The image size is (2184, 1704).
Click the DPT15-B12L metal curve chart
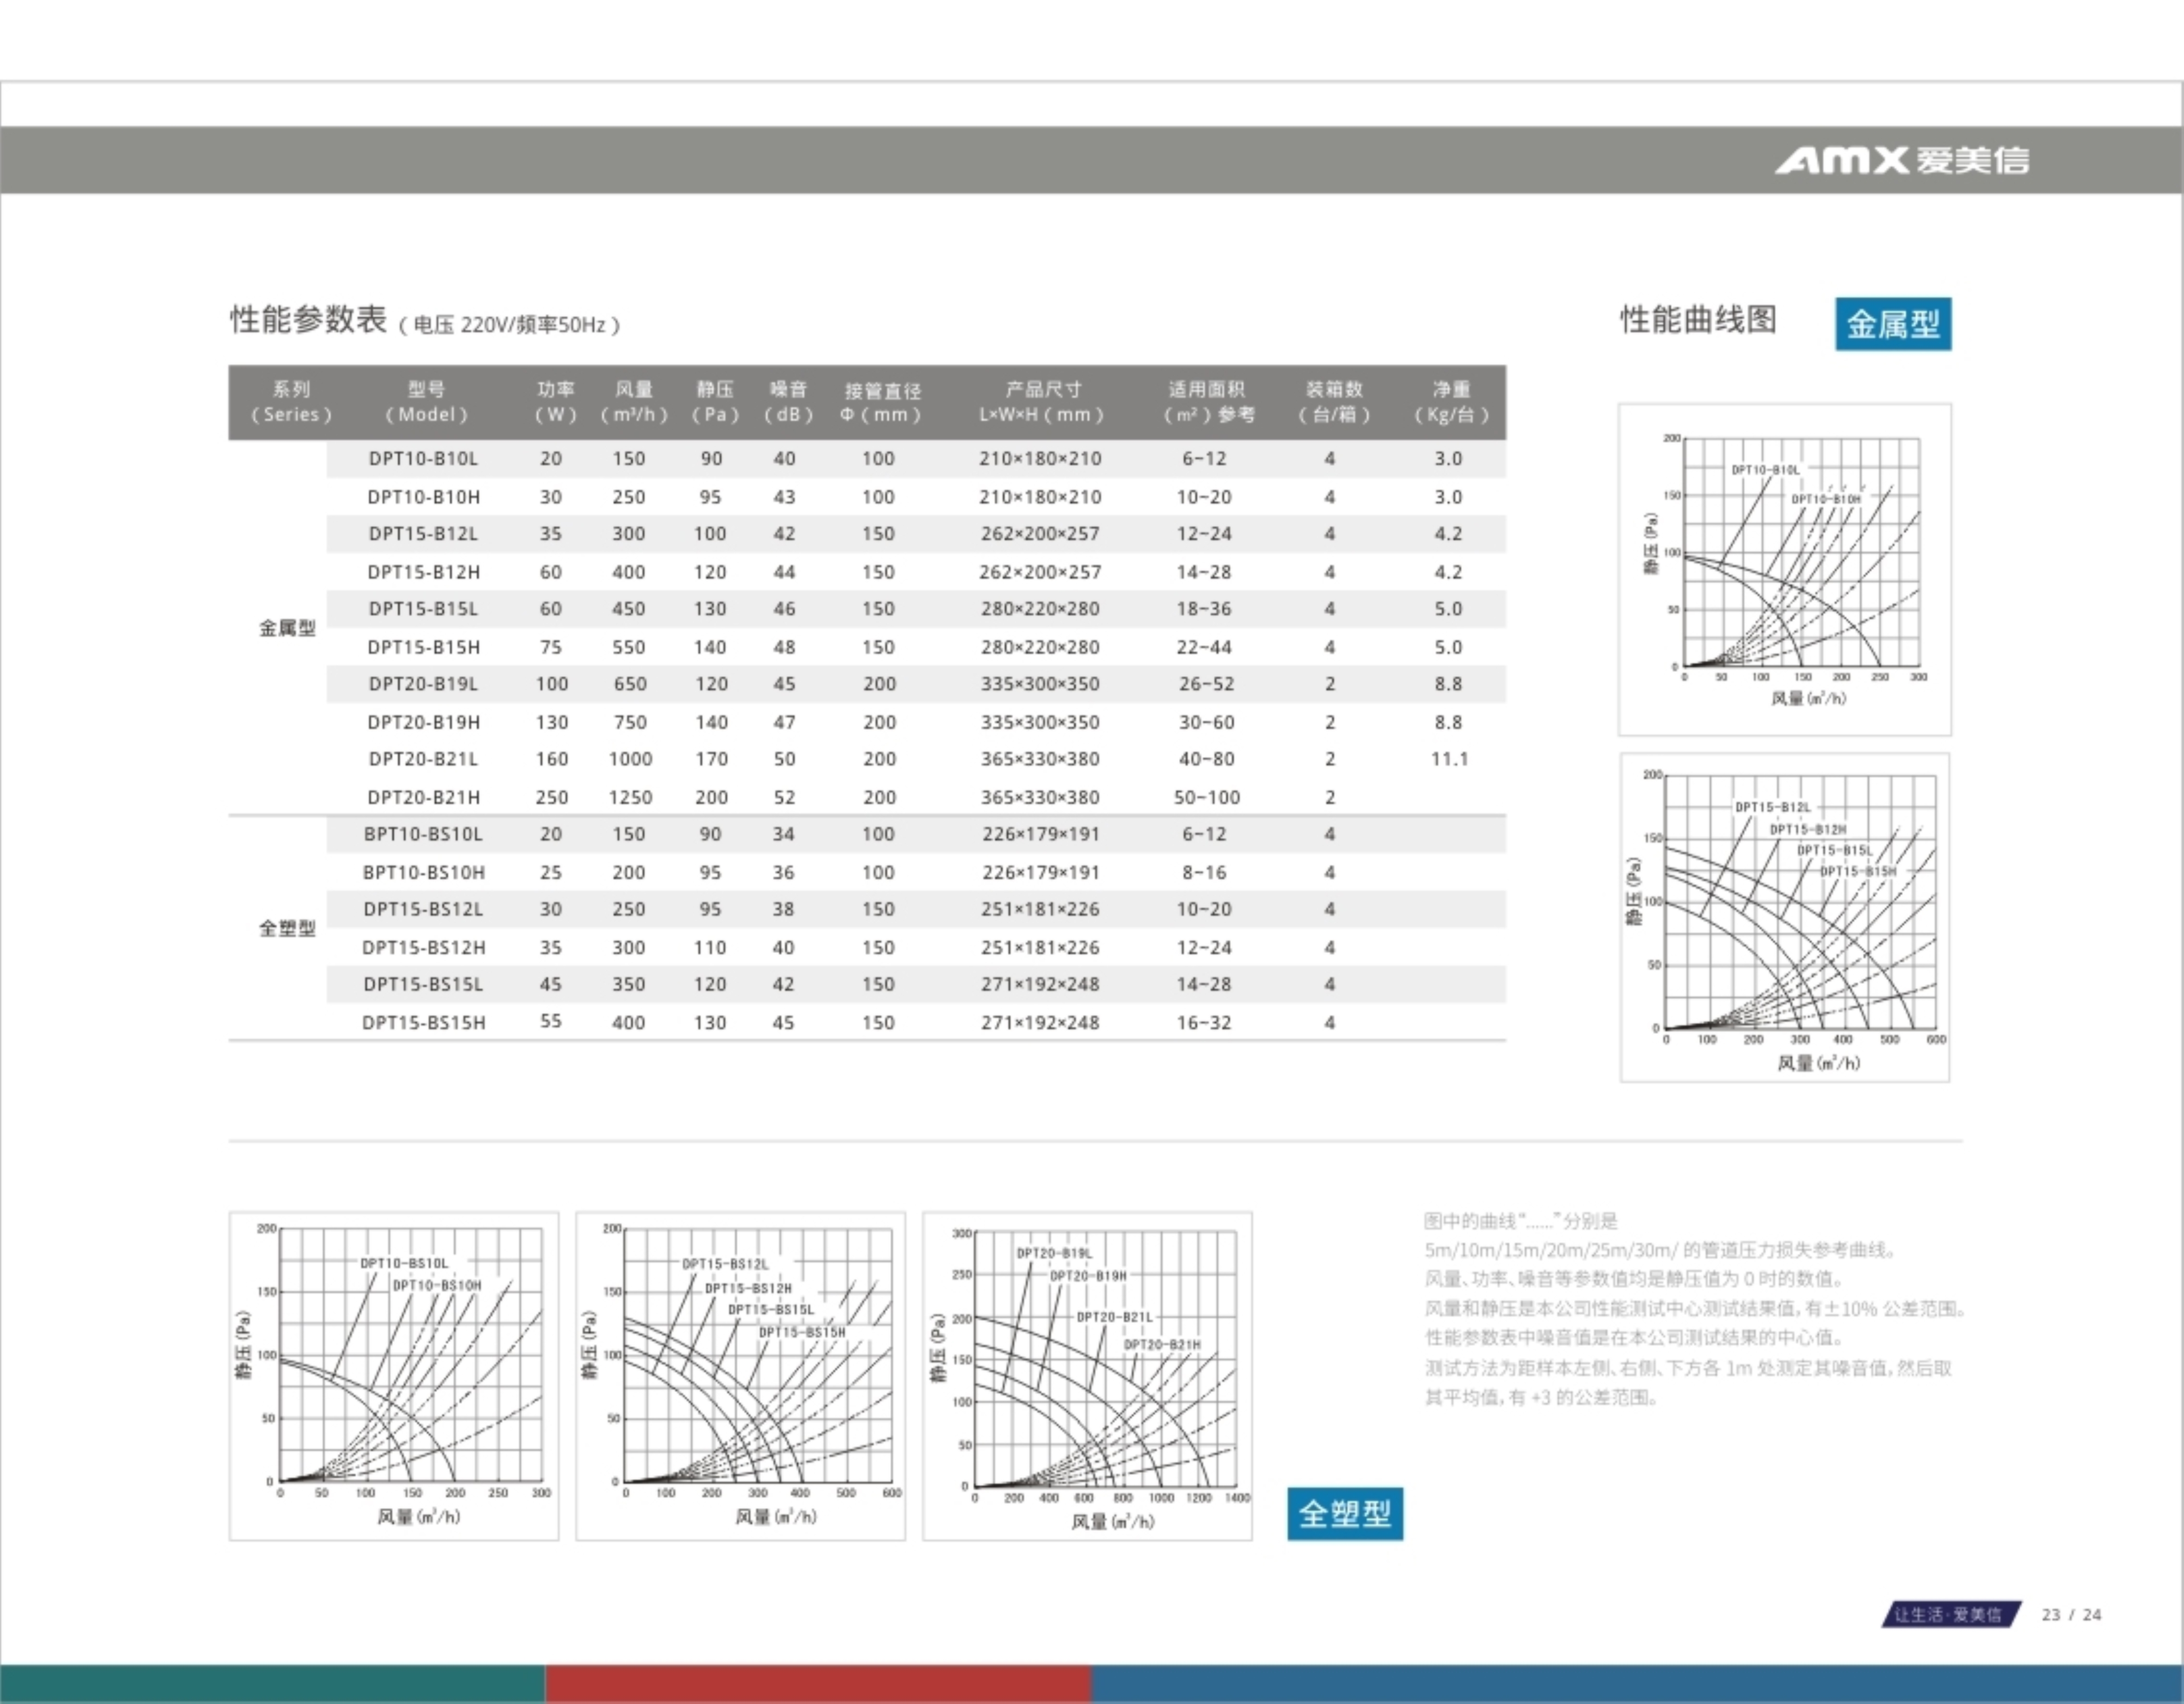1784,917
